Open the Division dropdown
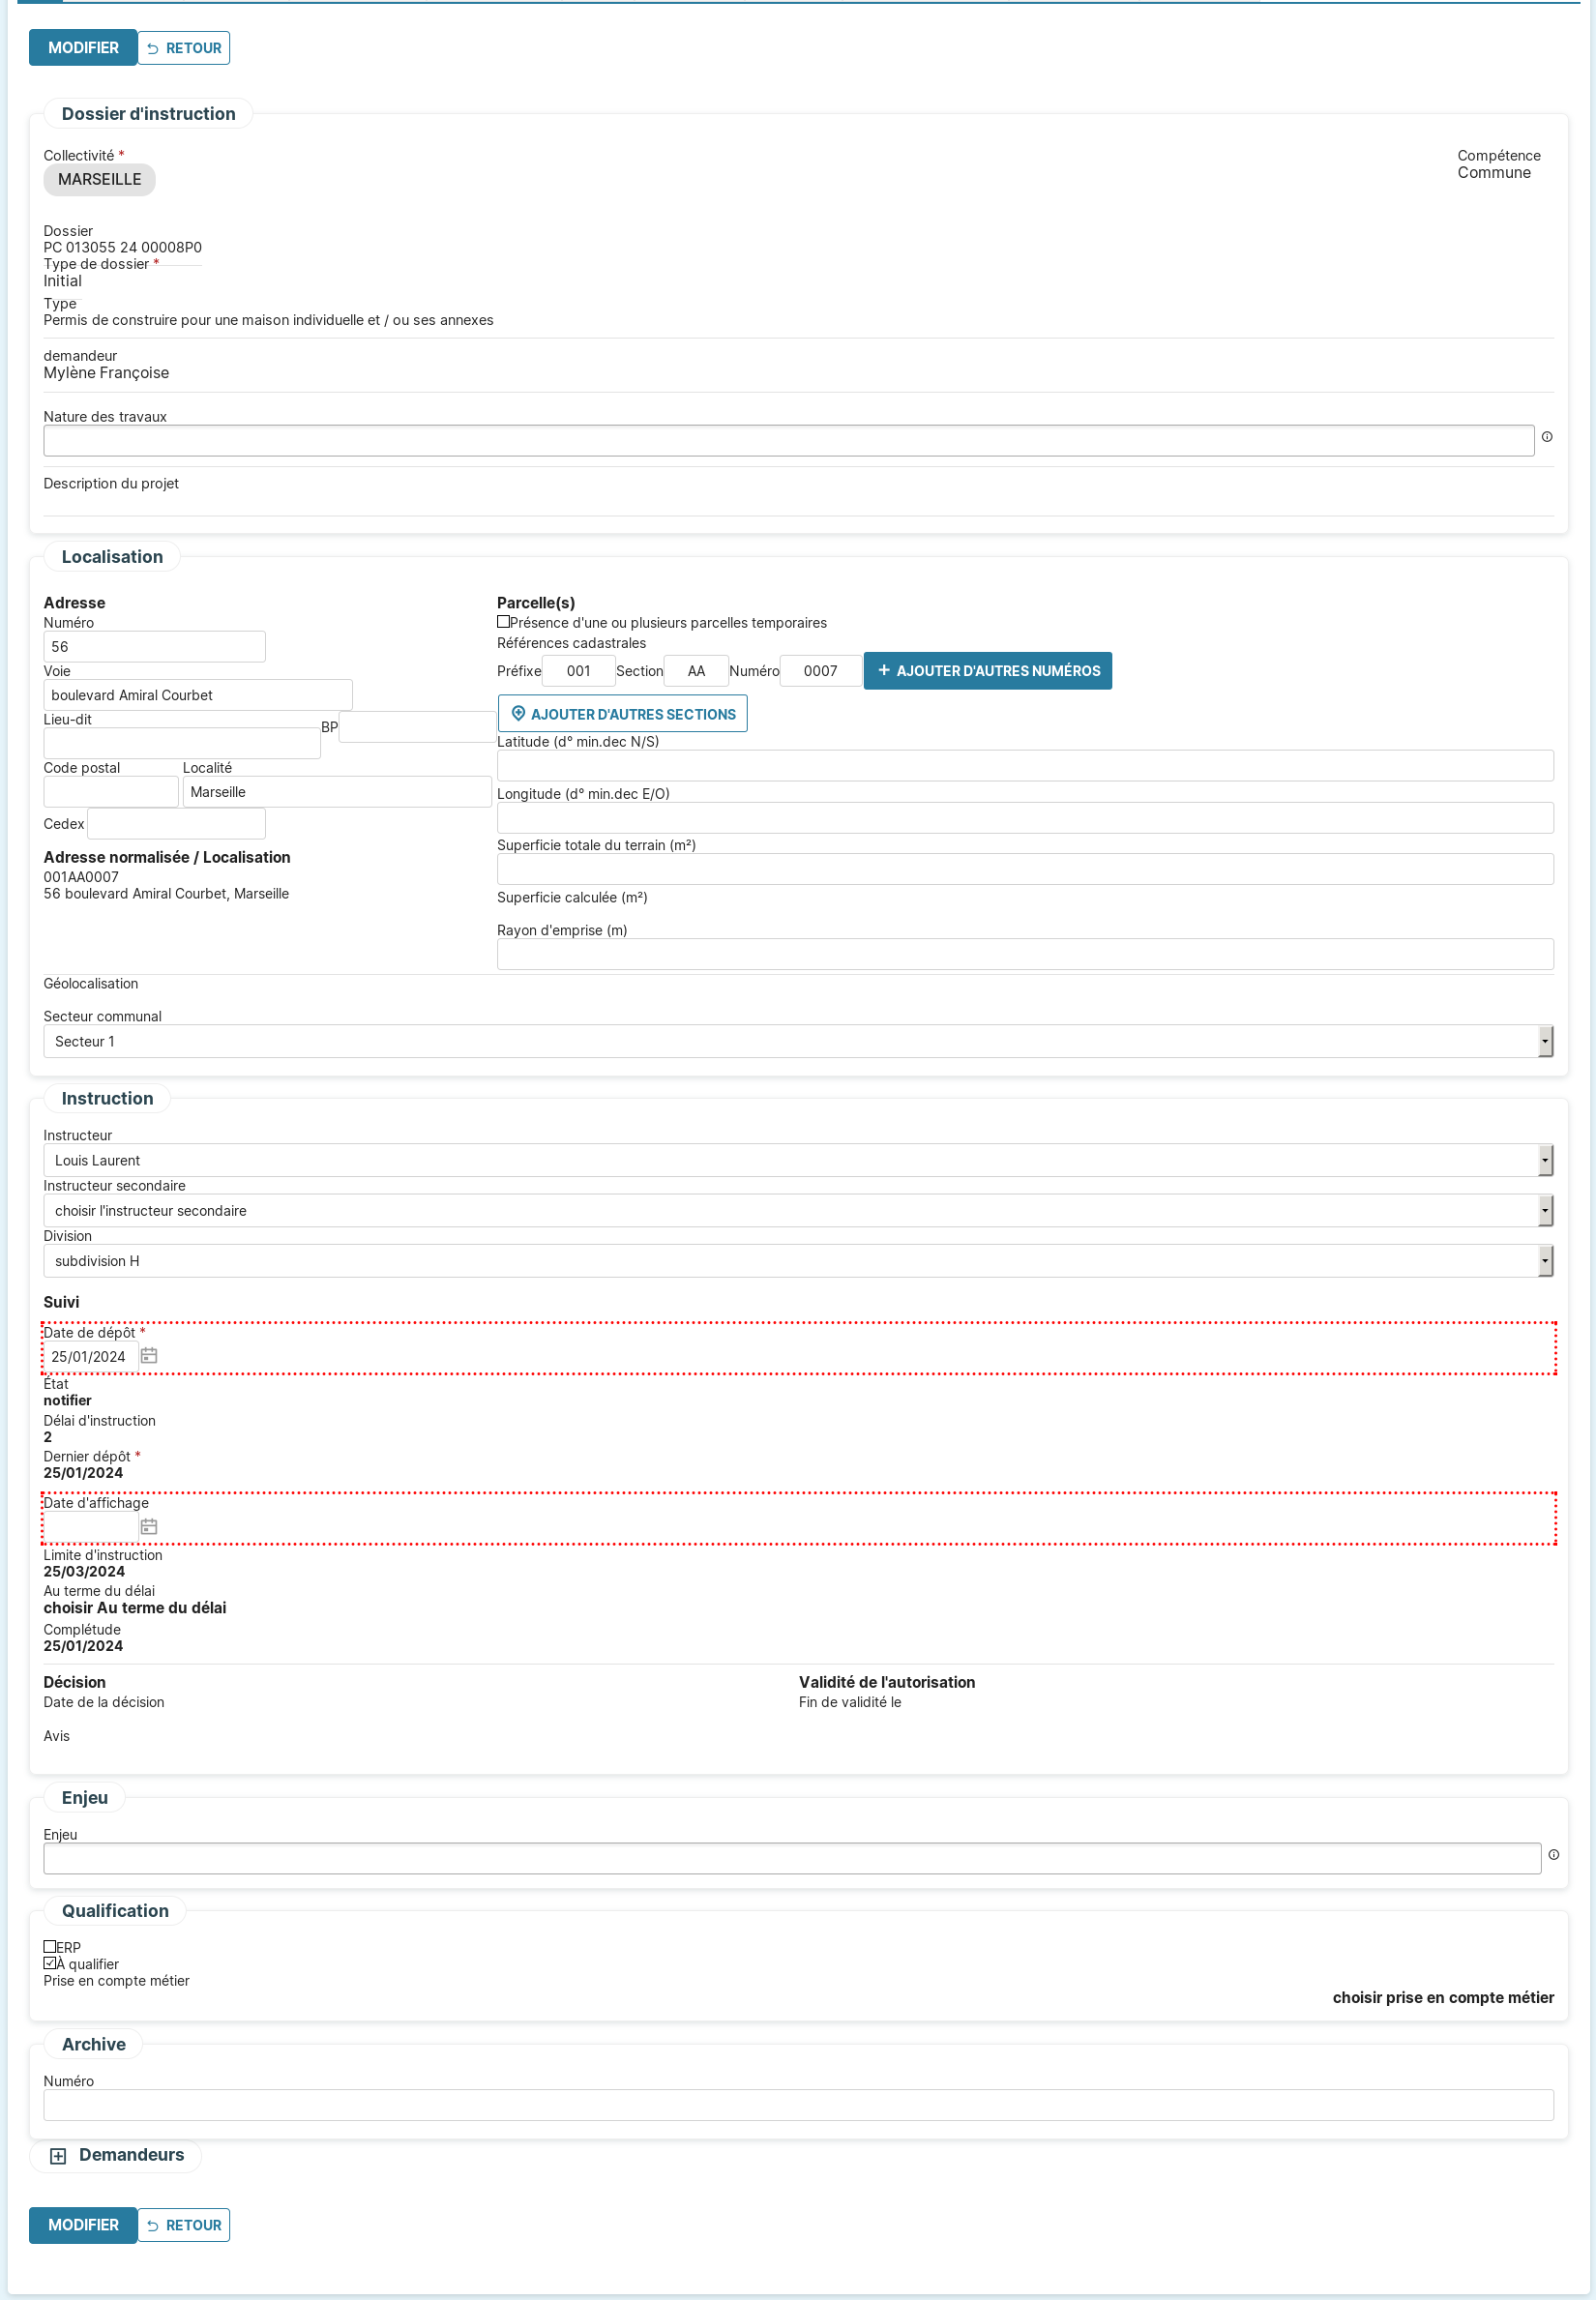The height and width of the screenshot is (2300, 1596). 797,1261
